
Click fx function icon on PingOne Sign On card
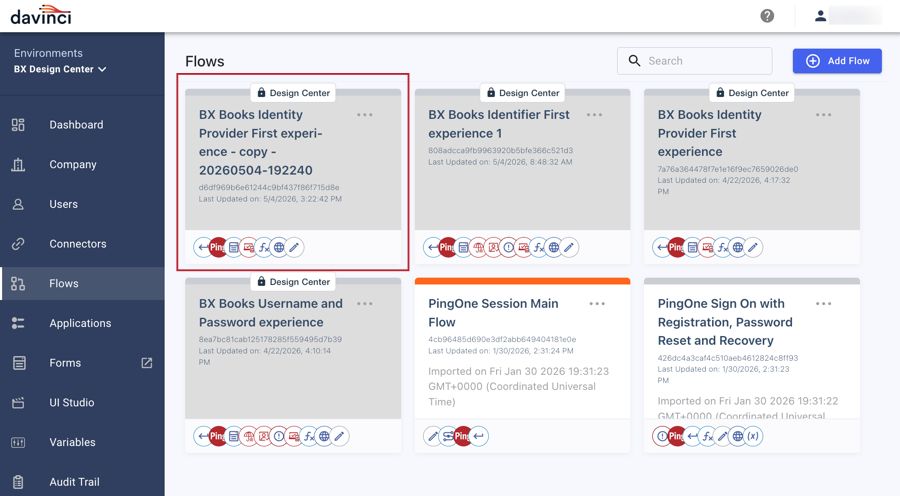[x=708, y=436]
